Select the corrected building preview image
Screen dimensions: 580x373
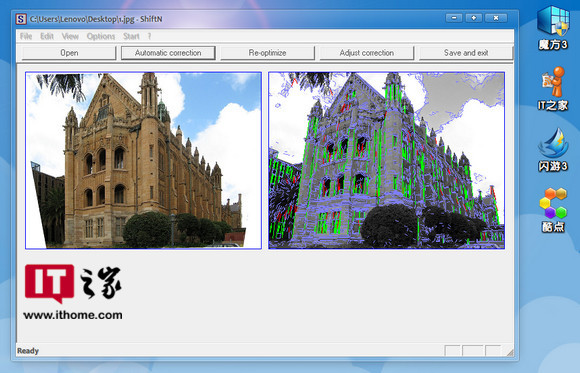click(144, 160)
